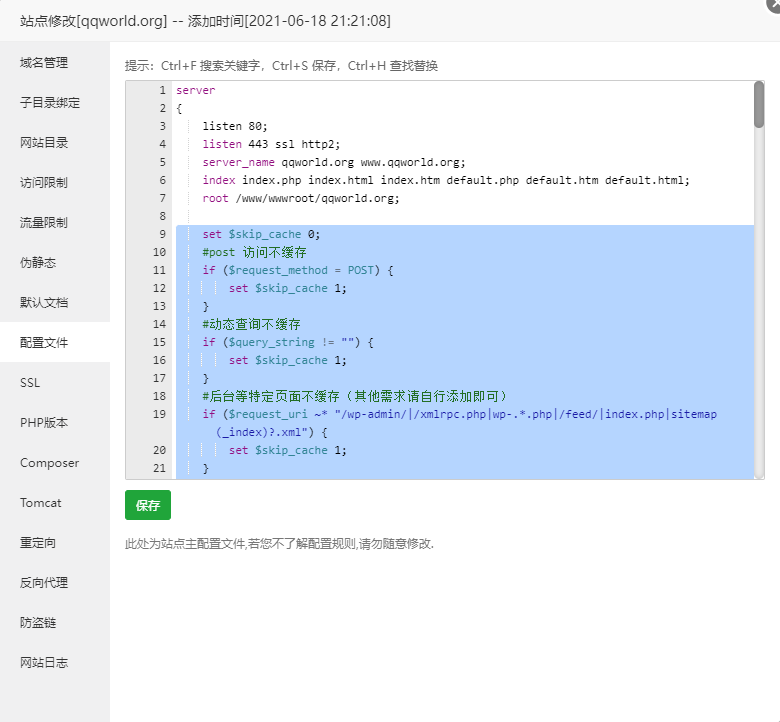Switch to PHP版本 tab
Viewport: 780px width, 722px height.
click(44, 422)
